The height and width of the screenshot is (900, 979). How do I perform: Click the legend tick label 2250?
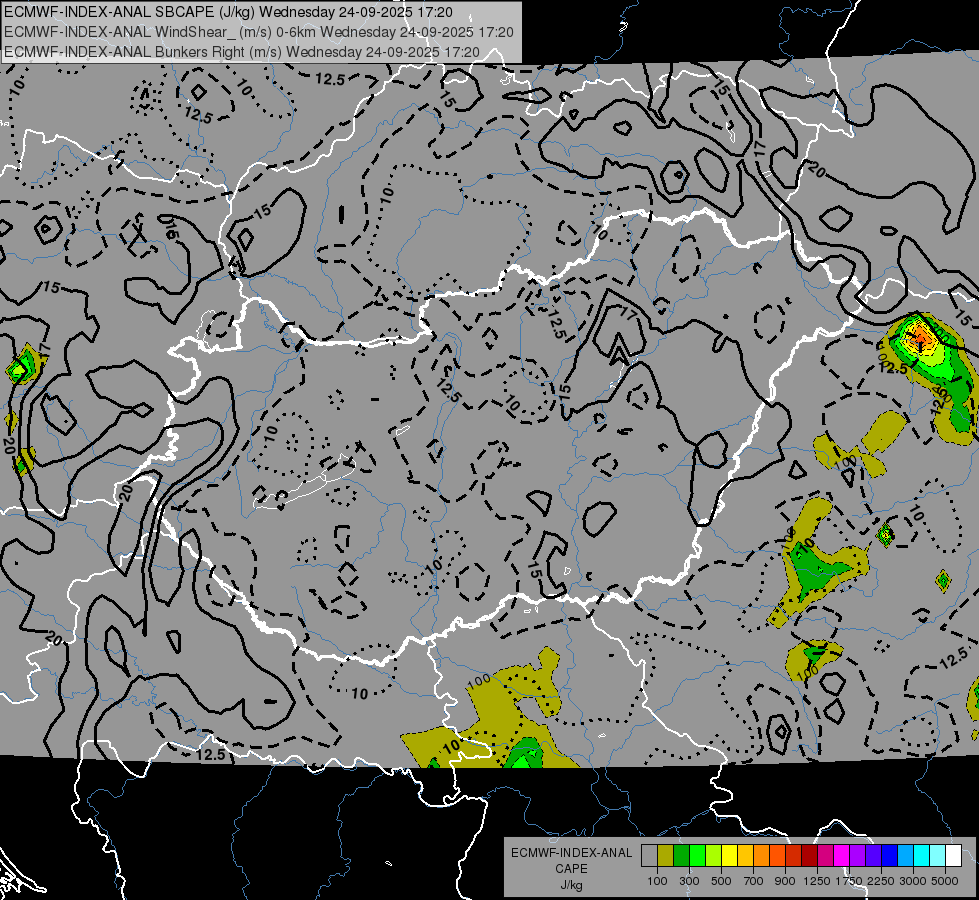[881, 881]
